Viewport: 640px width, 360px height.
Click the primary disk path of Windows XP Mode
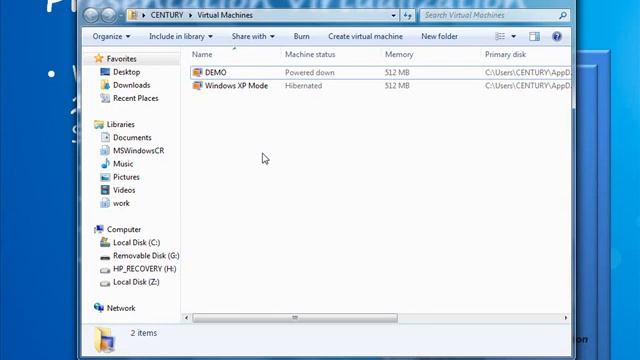(527, 86)
